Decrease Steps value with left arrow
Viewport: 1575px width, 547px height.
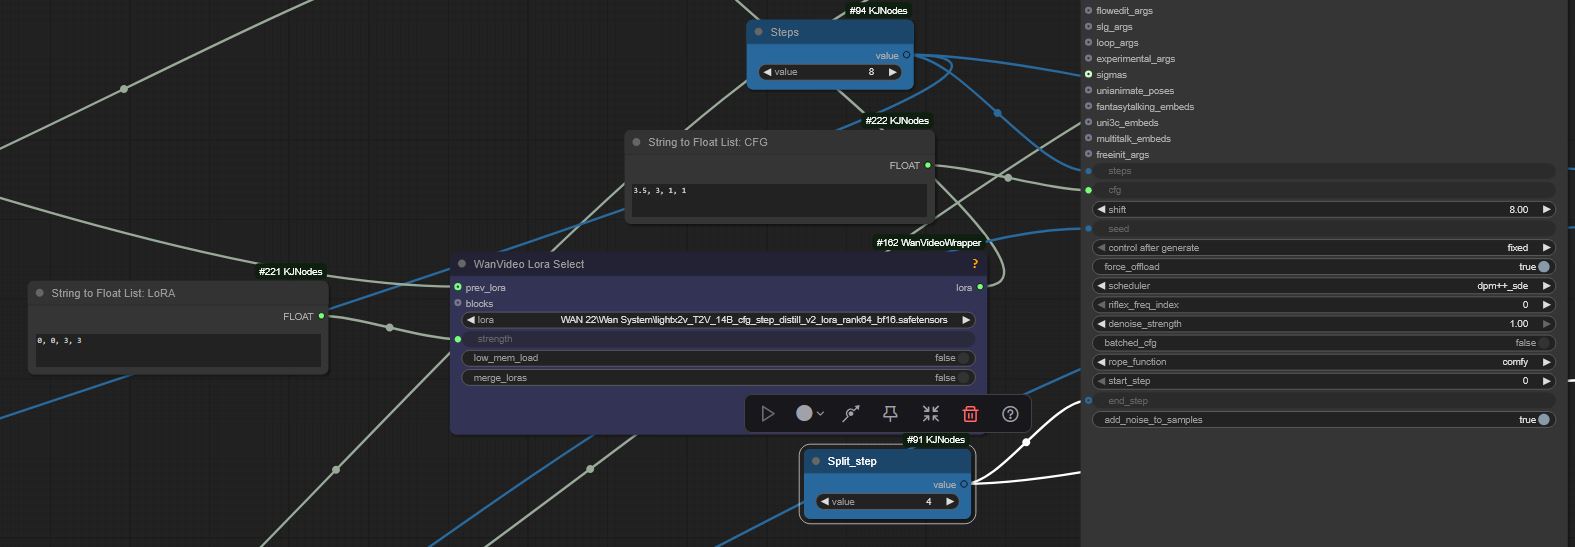(x=767, y=72)
